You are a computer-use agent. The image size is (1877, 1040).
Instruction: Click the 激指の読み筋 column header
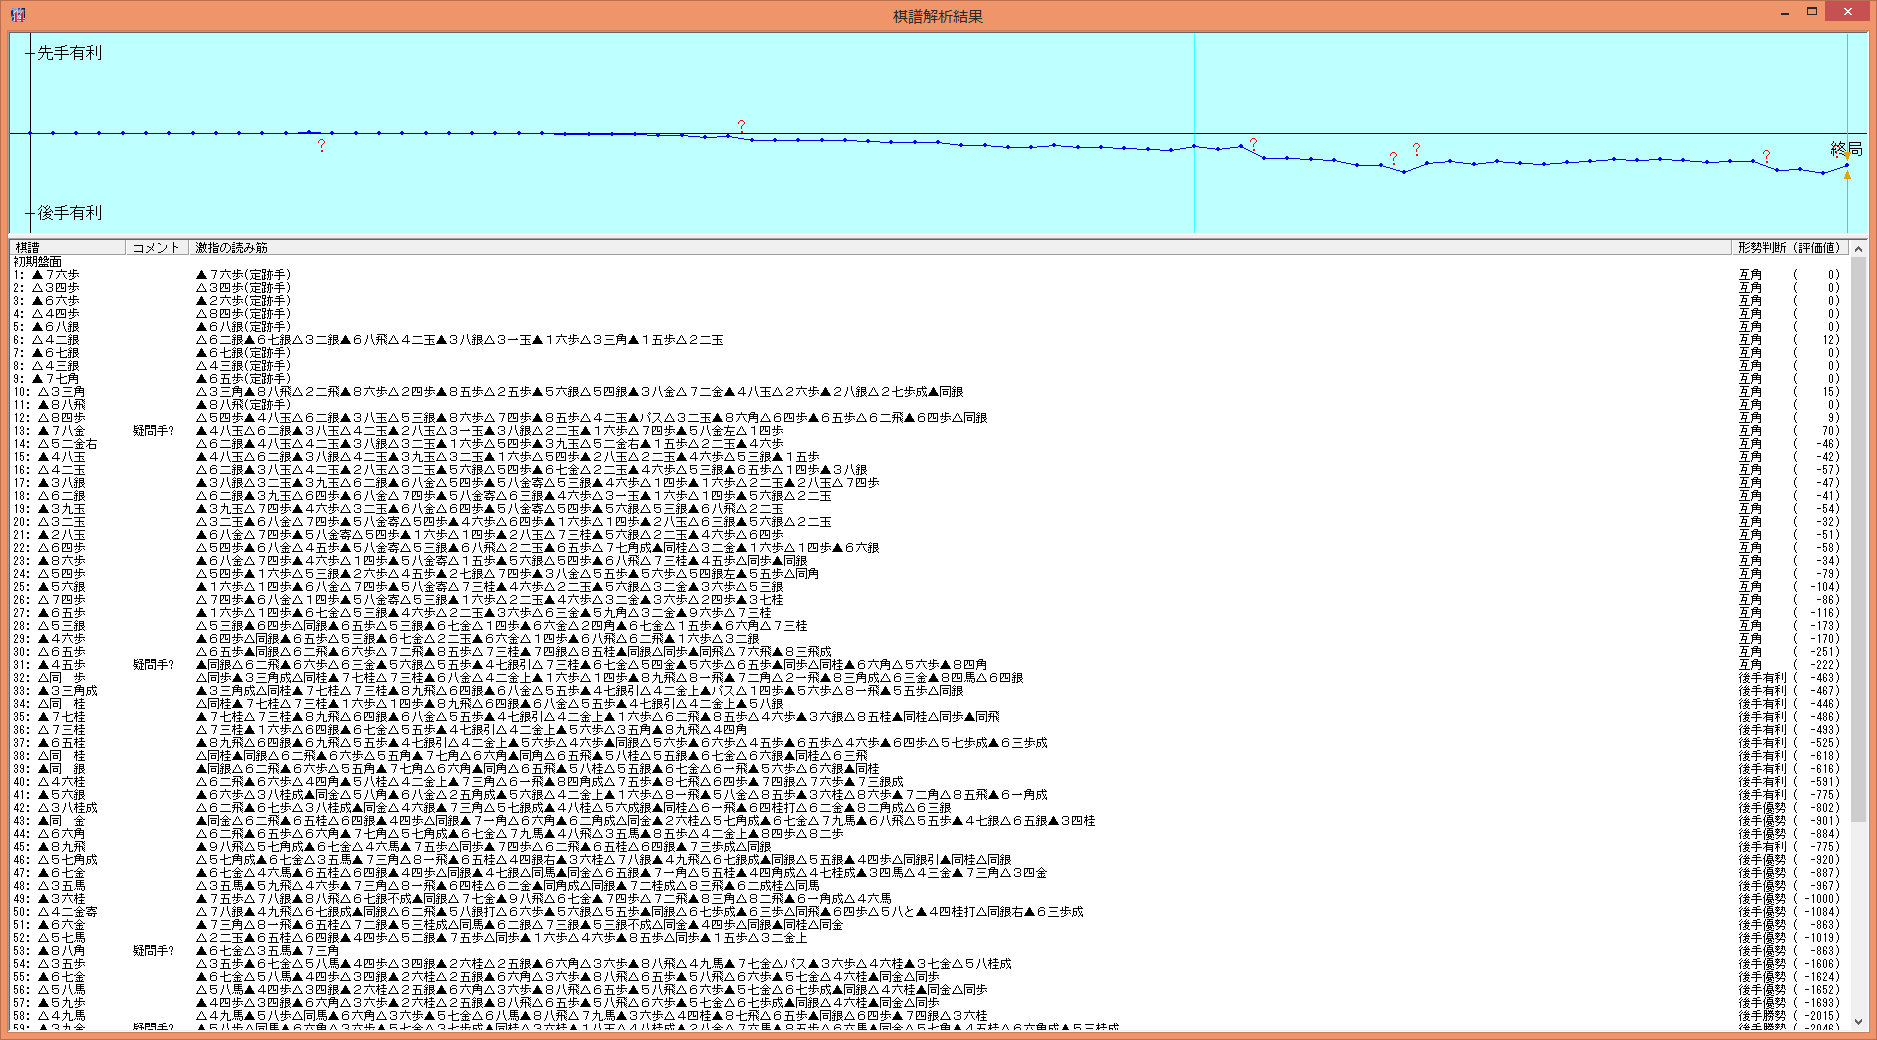point(232,248)
